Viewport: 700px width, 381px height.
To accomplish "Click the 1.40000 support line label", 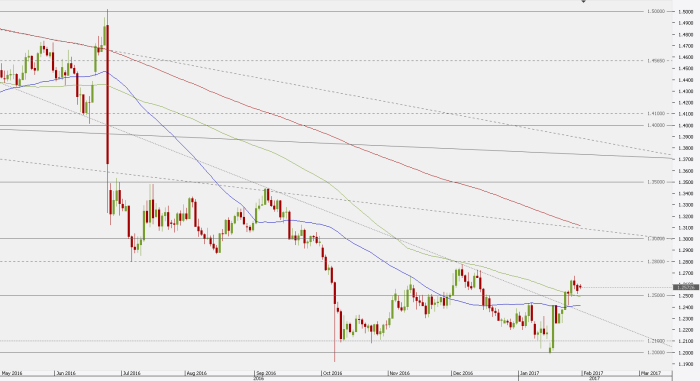I will tap(656, 125).
